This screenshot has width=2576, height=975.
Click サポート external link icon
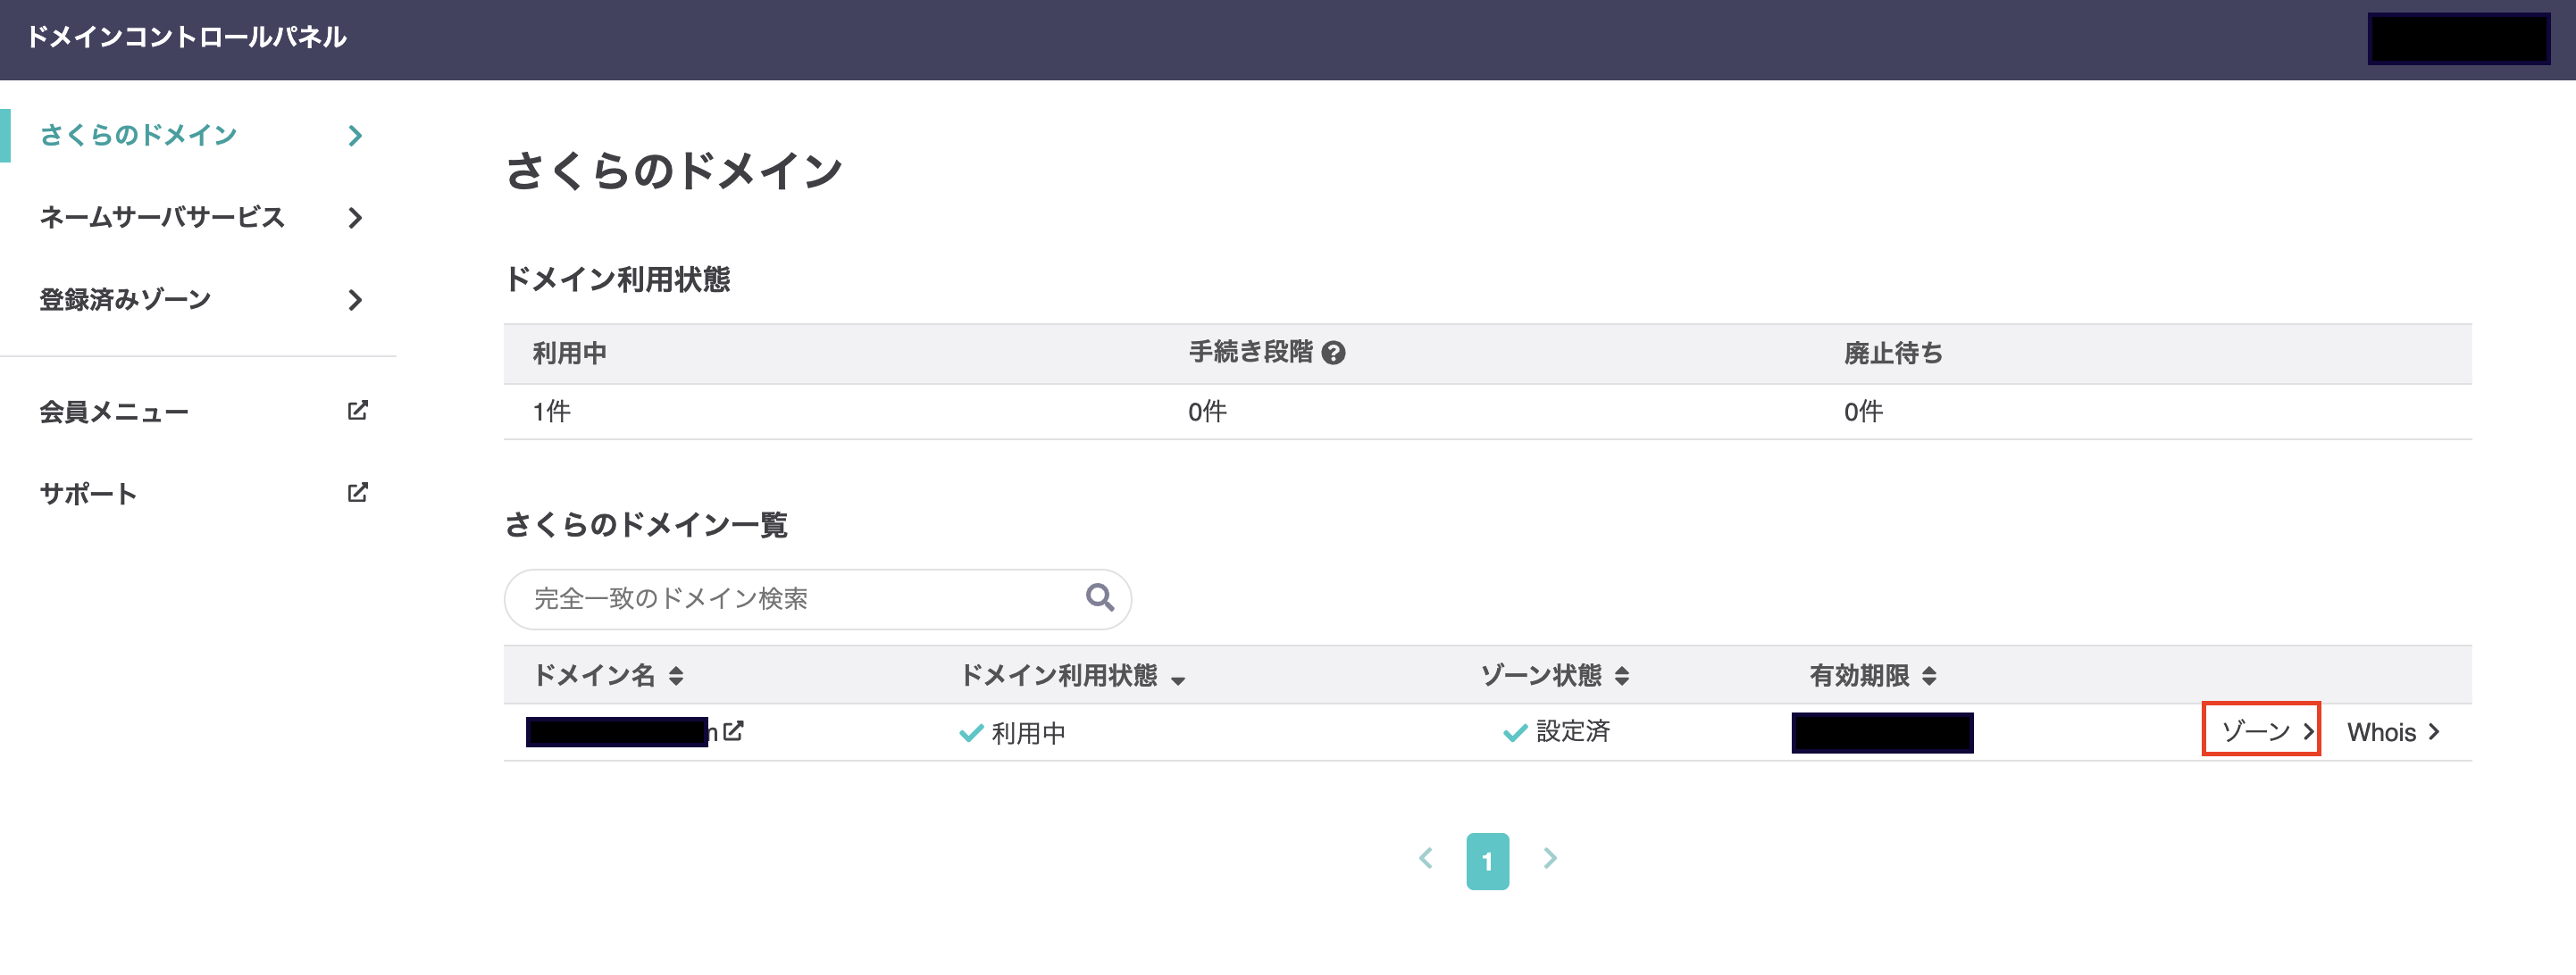357,492
